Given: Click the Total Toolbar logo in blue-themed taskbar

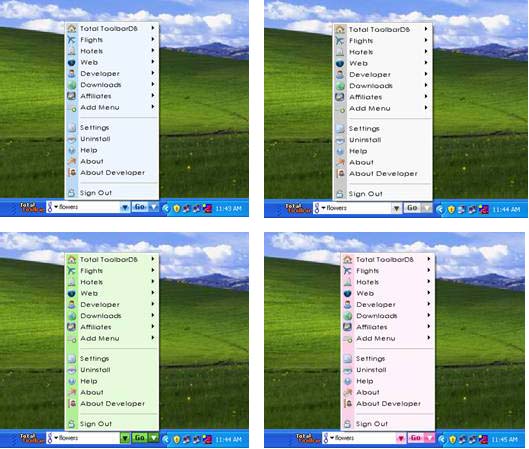Looking at the screenshot, I should (31, 207).
